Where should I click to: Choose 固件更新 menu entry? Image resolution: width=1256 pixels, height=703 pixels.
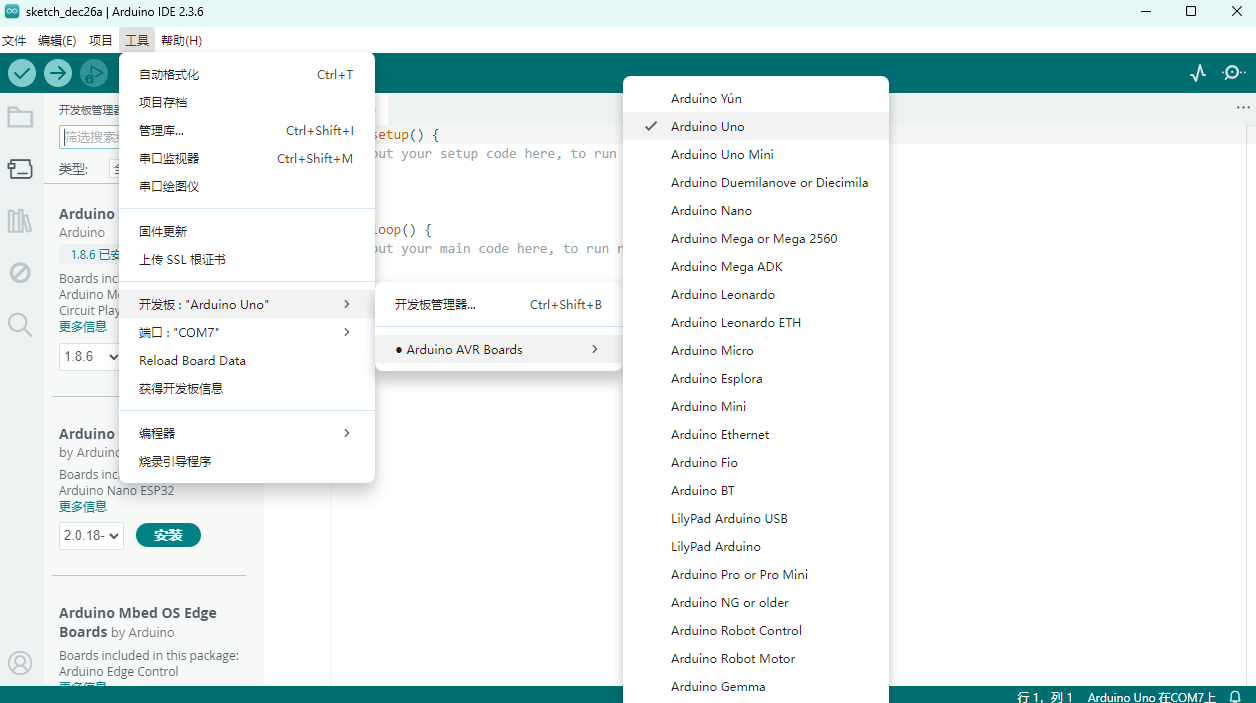[246, 231]
